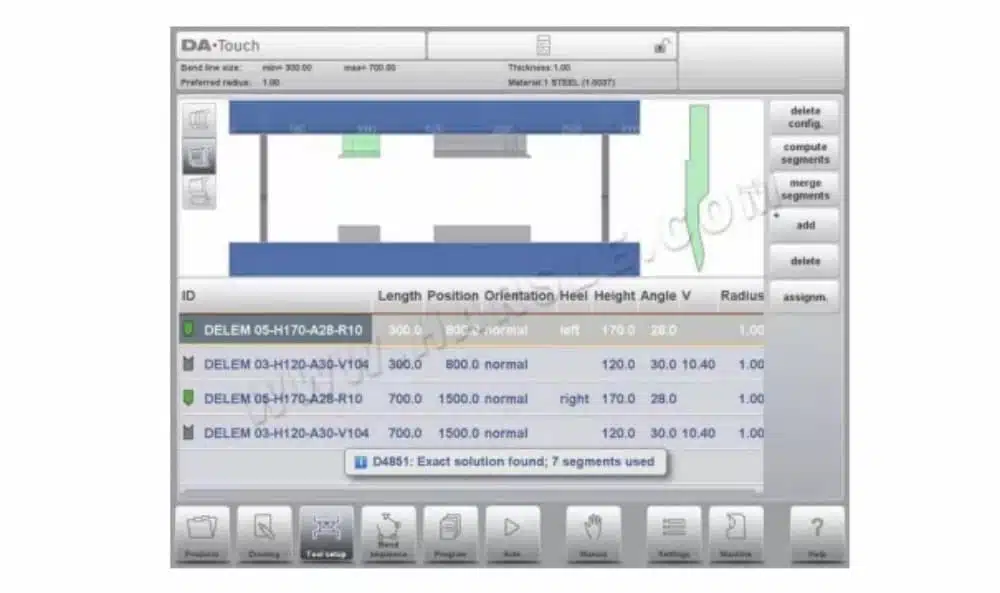Switch to Manual mode hand icon

pyautogui.click(x=593, y=534)
